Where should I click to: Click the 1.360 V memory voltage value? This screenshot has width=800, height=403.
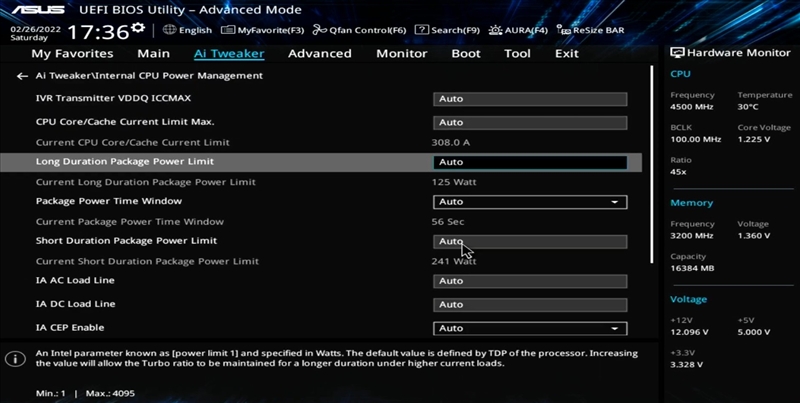click(x=754, y=236)
